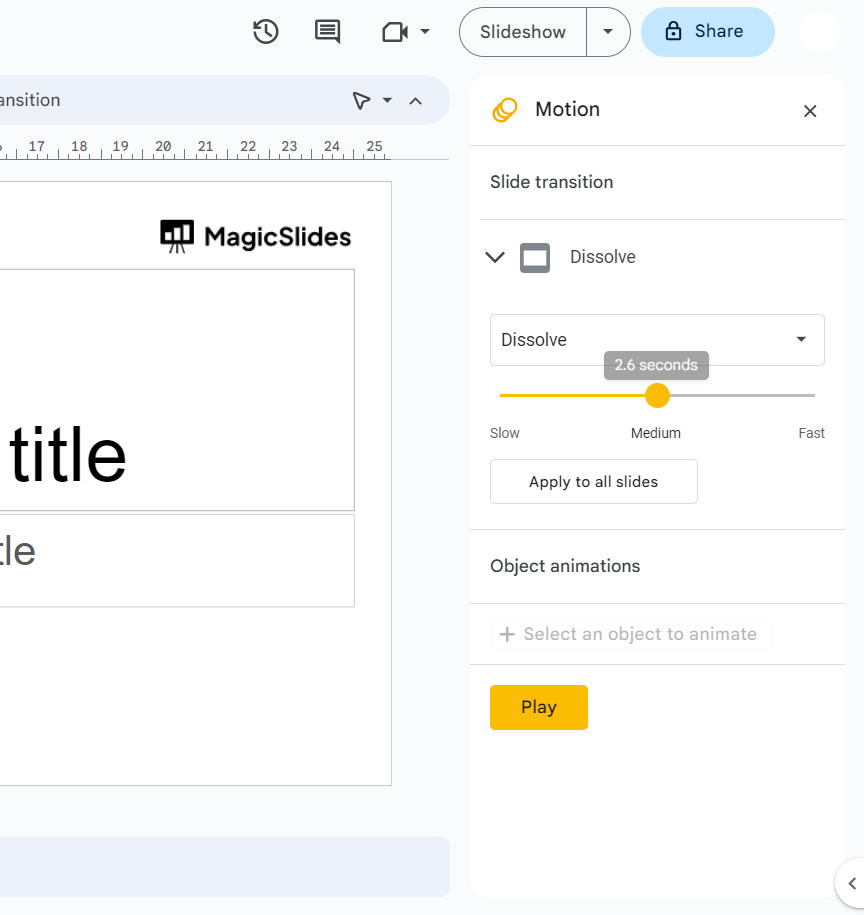Screen dimensions: 864x915
Task: Open Slideshow options dropdown arrow
Action: click(x=608, y=32)
